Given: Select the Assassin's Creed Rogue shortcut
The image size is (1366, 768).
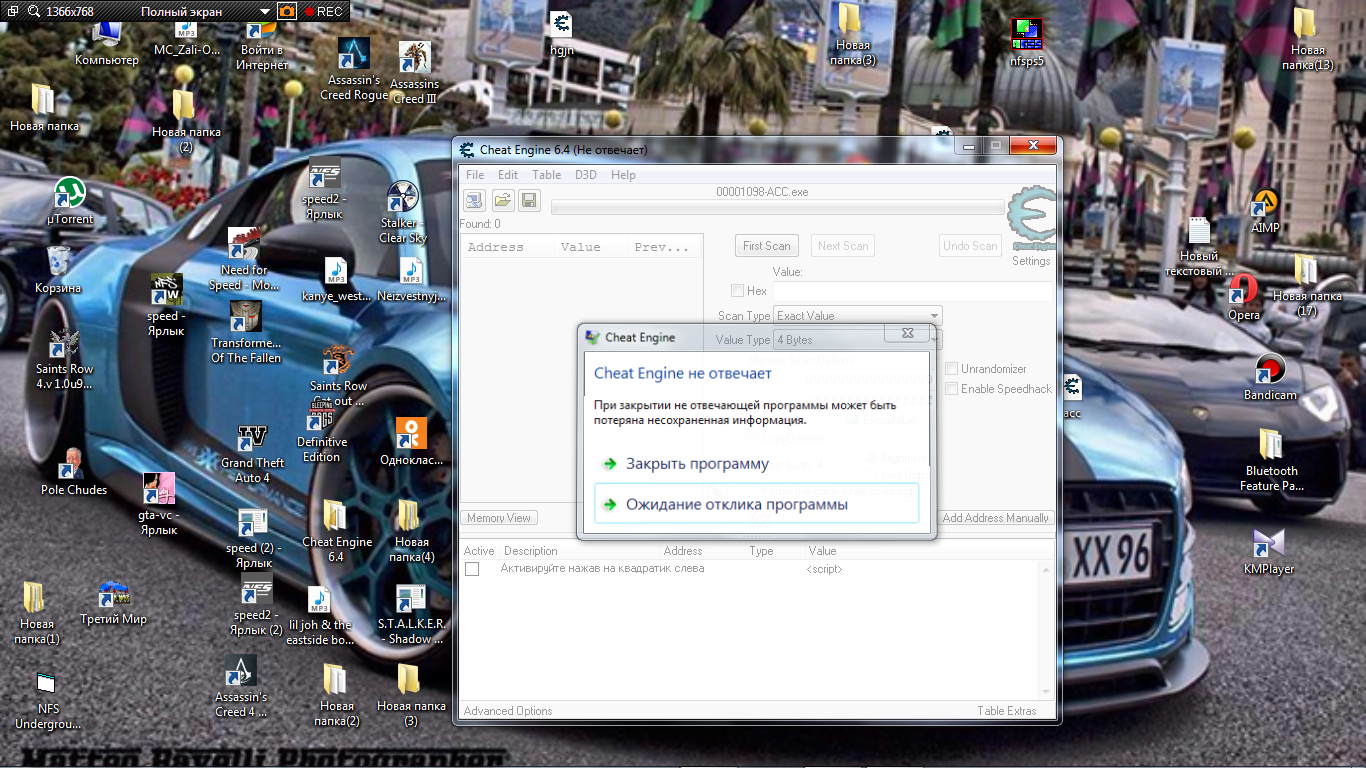Looking at the screenshot, I should 354,68.
